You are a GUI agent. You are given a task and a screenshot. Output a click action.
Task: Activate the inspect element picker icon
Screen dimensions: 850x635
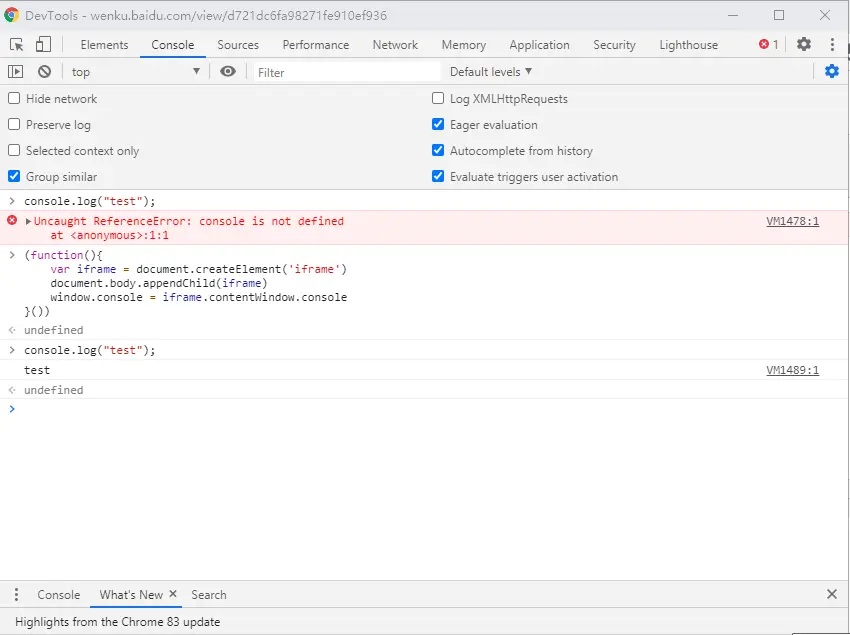17,44
